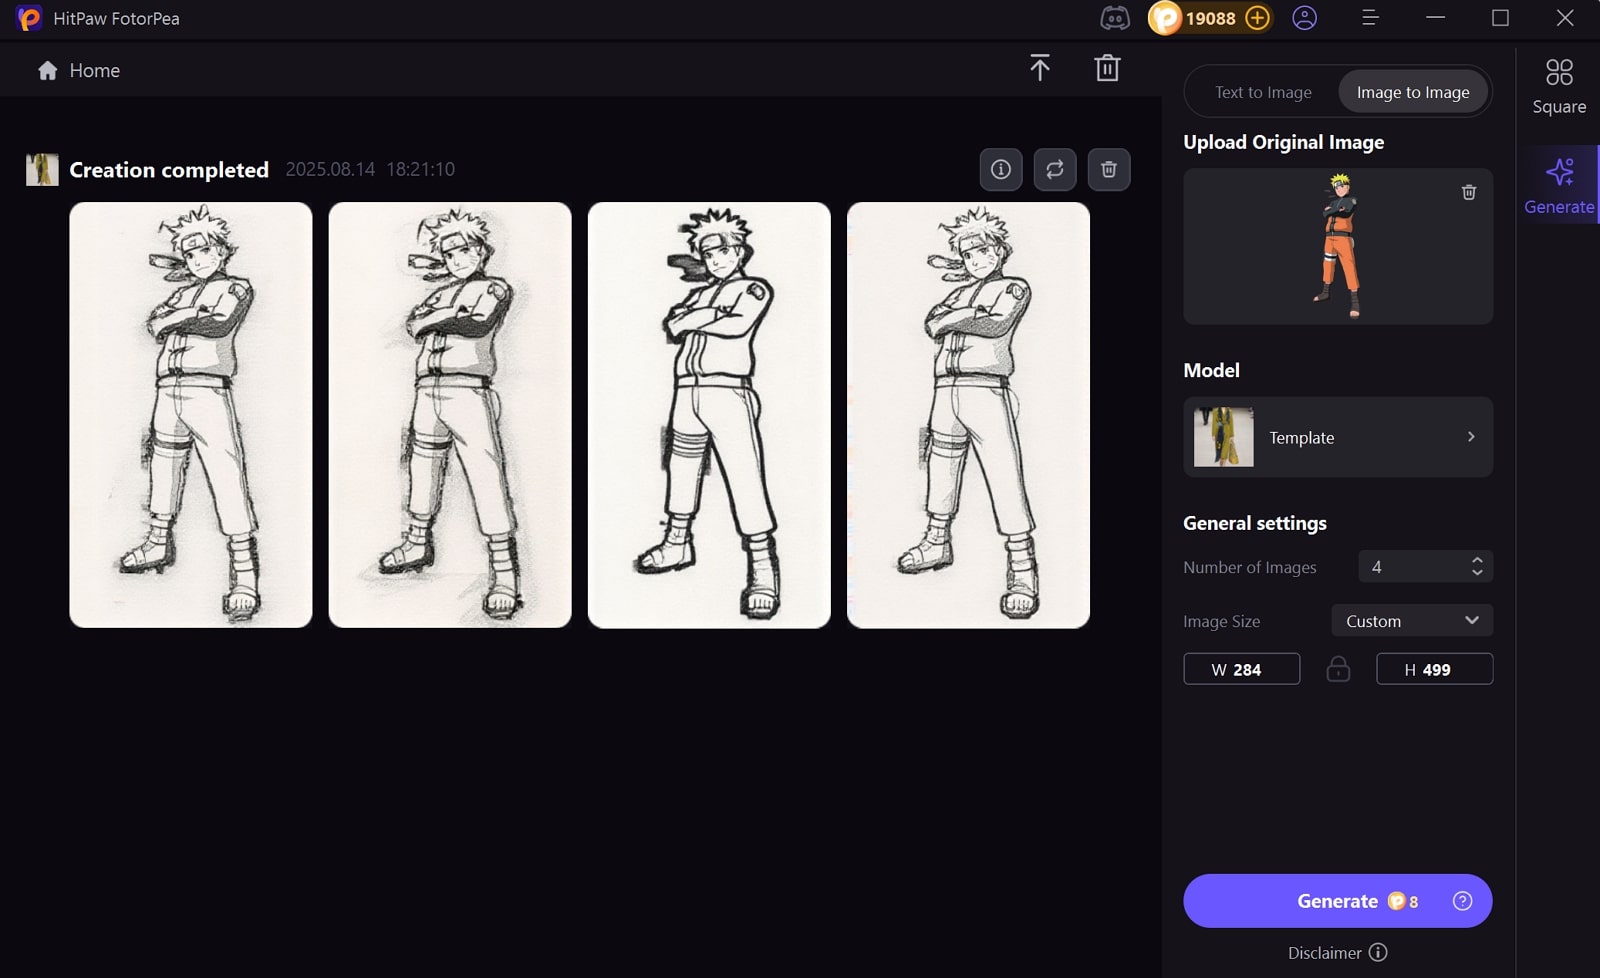Switch to Text to Image tab
The height and width of the screenshot is (978, 1600).
click(1263, 92)
